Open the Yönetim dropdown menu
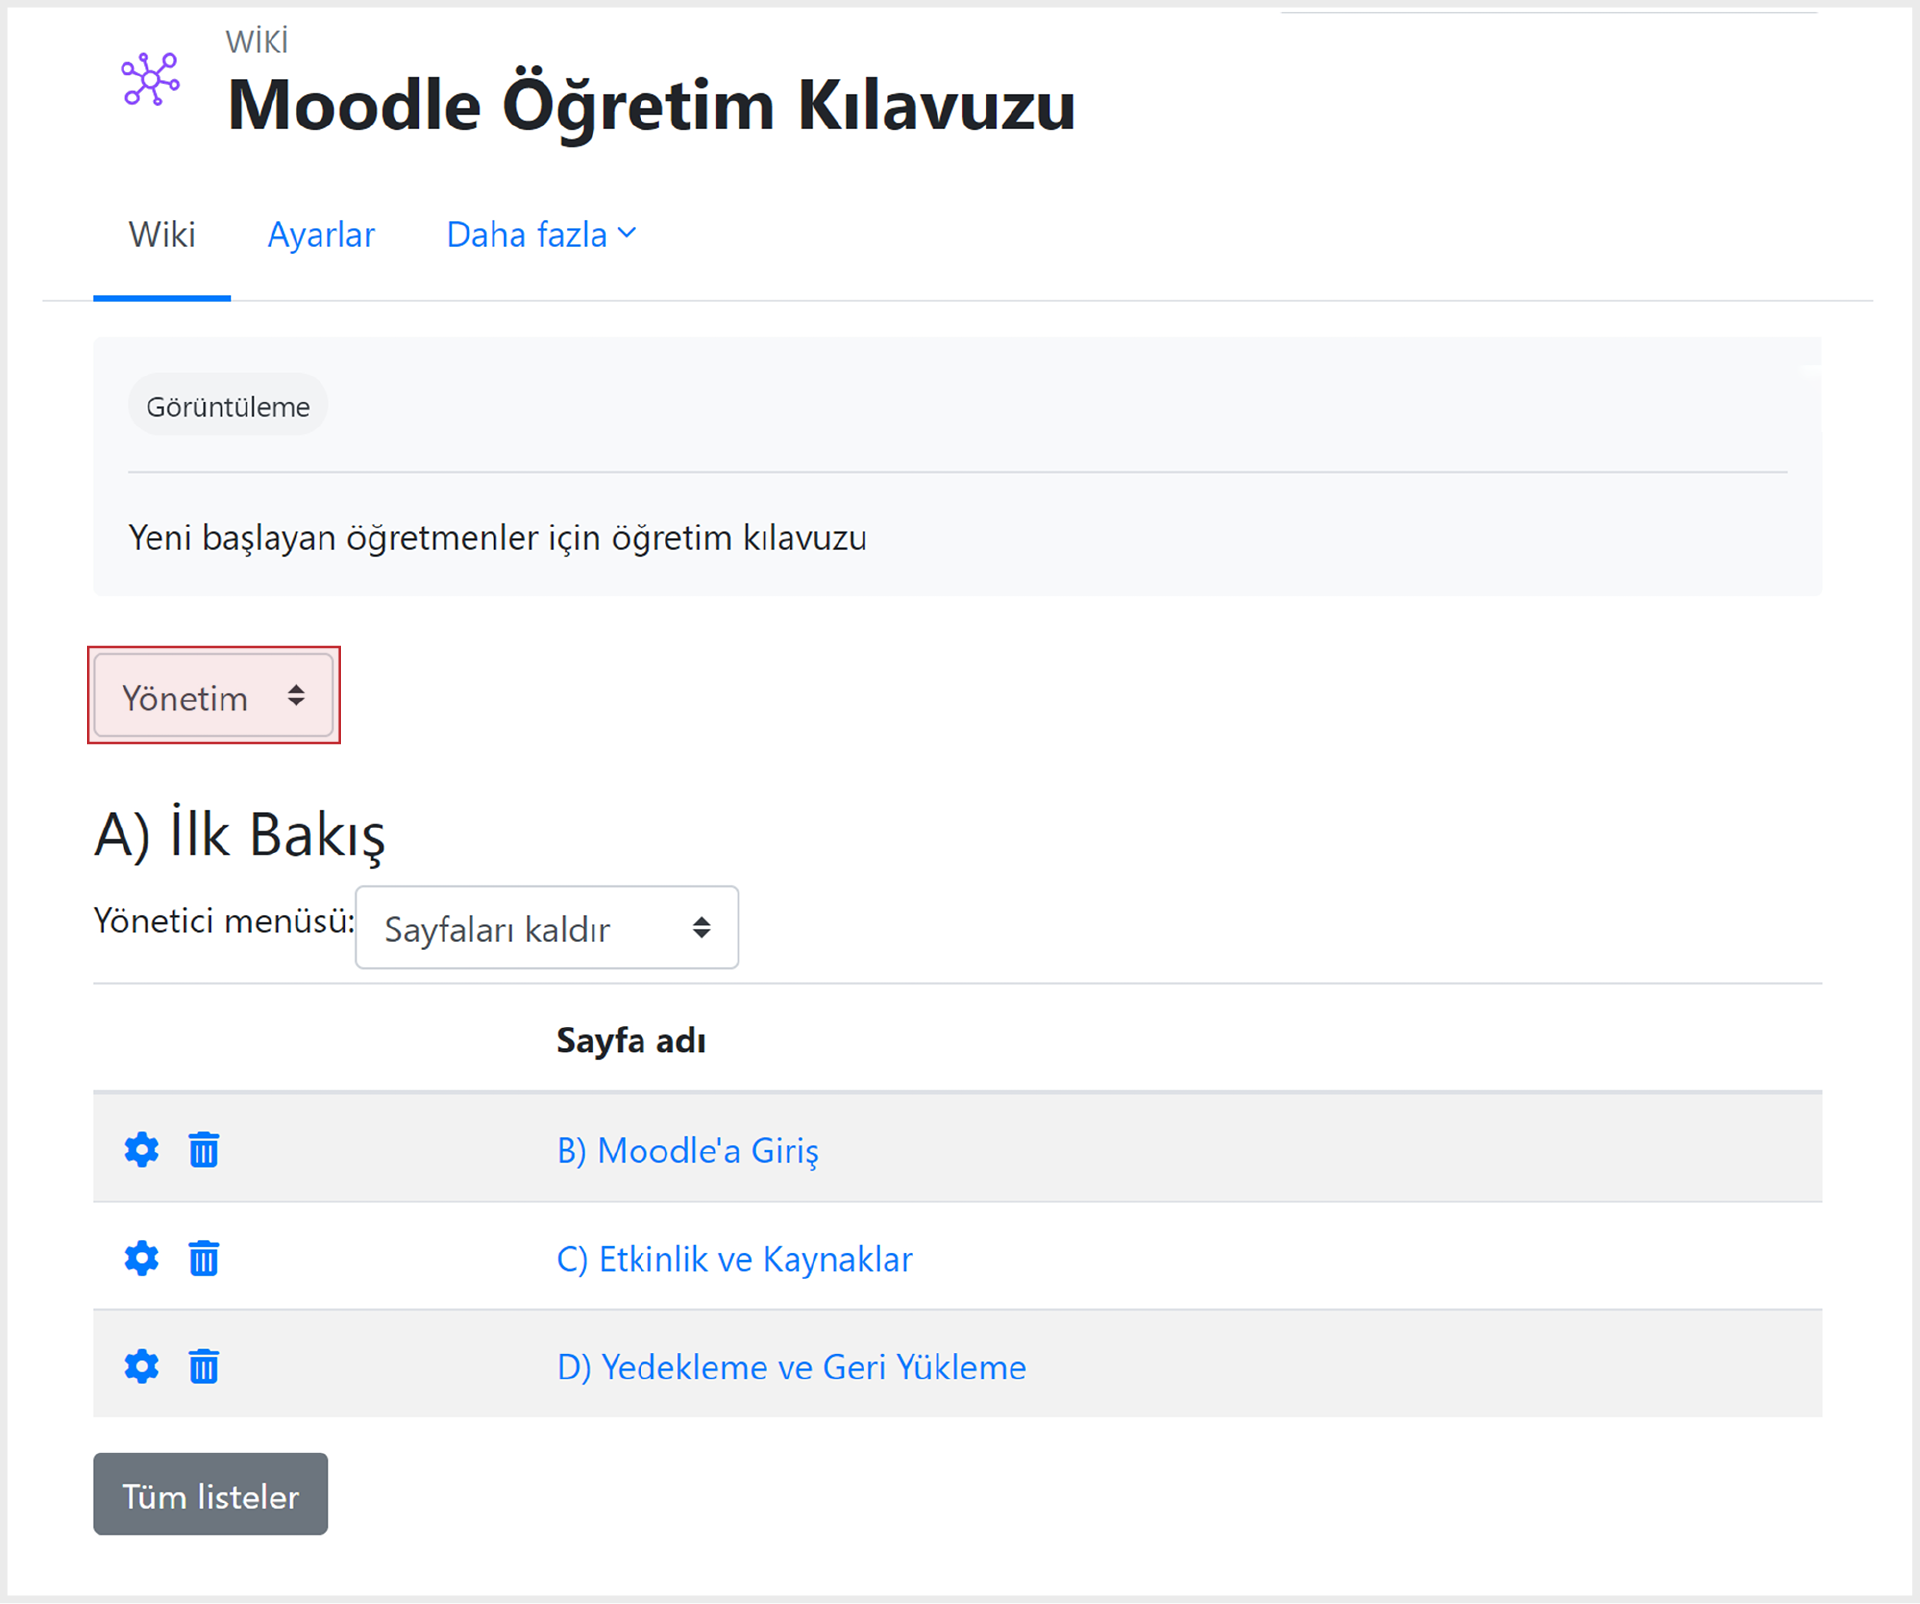Image resolution: width=1920 pixels, height=1604 pixels. pos(214,696)
